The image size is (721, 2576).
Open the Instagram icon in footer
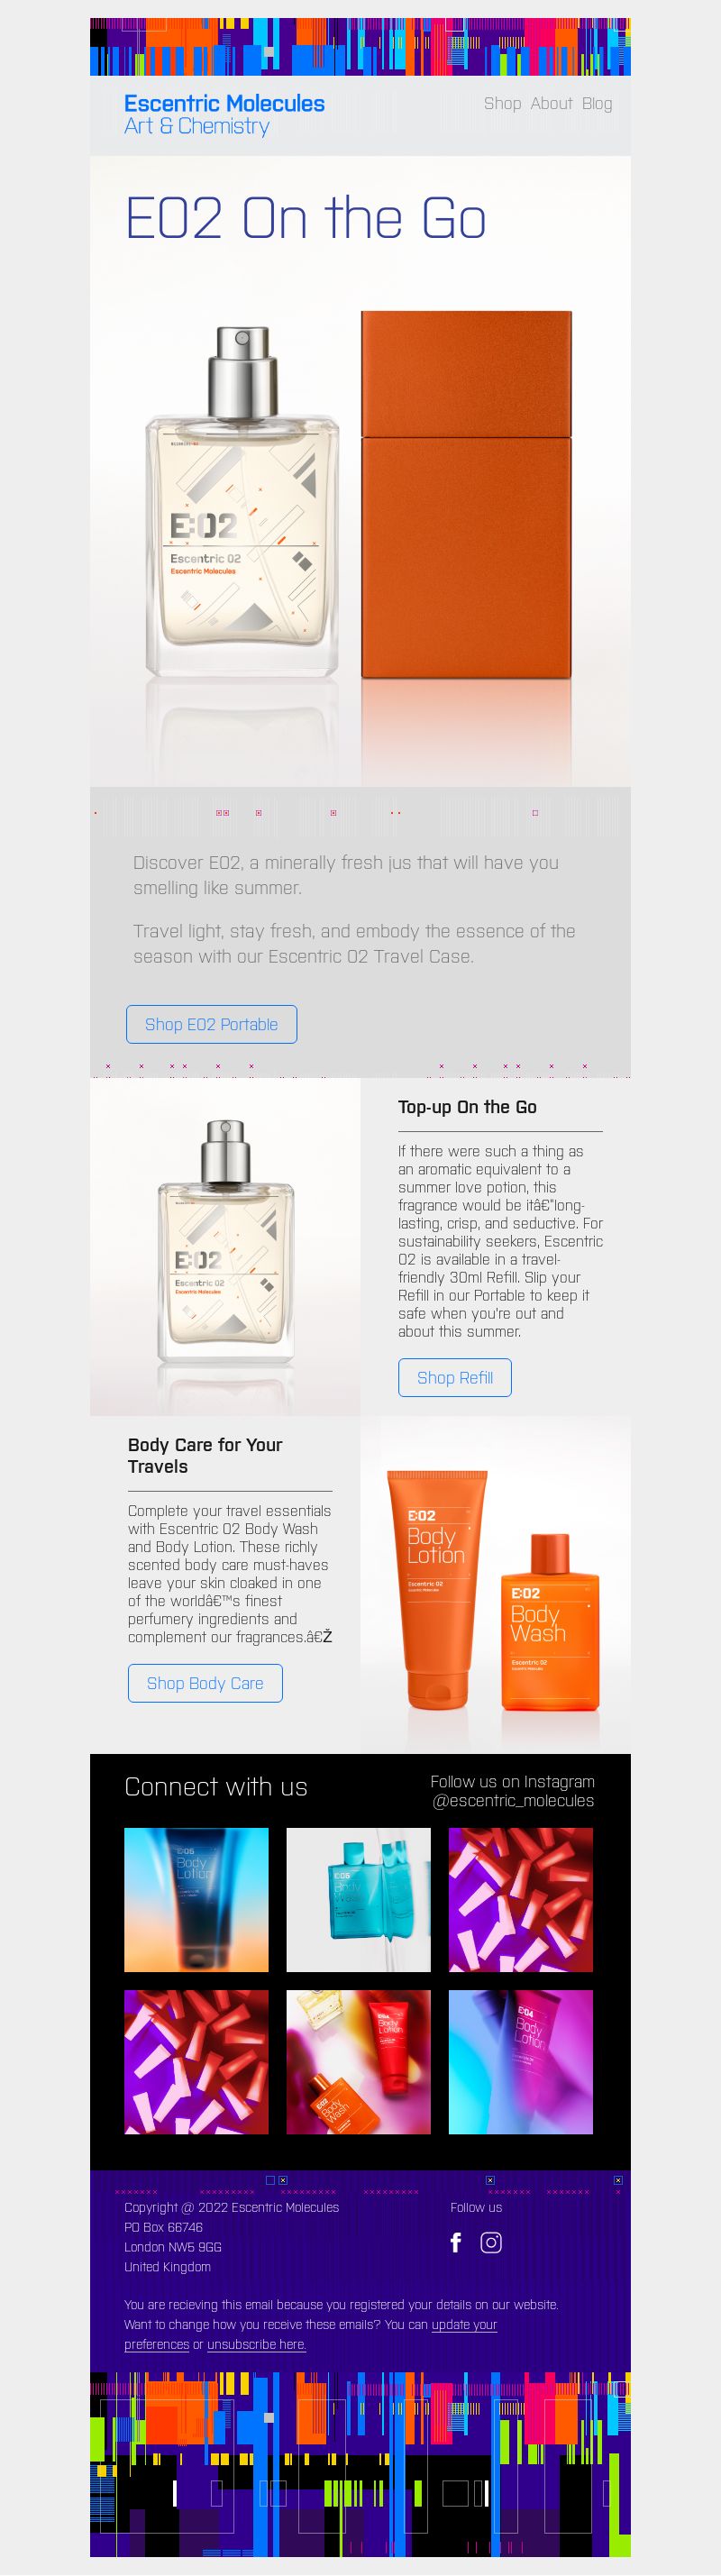[x=491, y=2243]
